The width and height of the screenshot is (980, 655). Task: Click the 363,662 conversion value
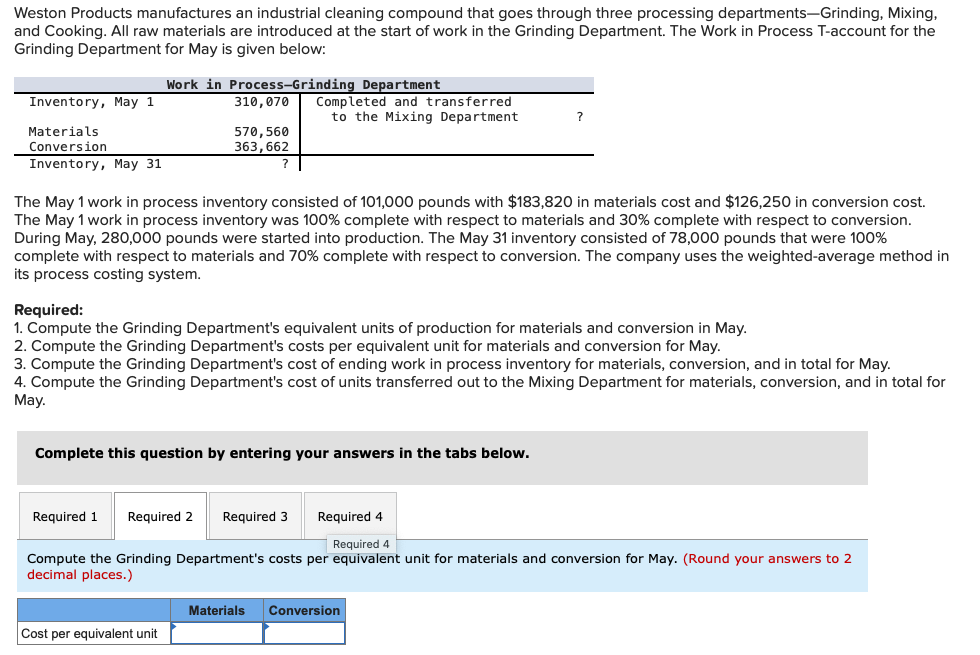click(x=261, y=147)
